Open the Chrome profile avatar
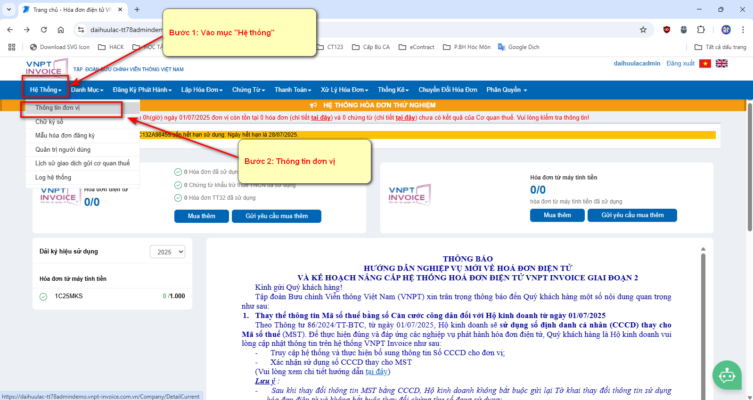 (726, 30)
